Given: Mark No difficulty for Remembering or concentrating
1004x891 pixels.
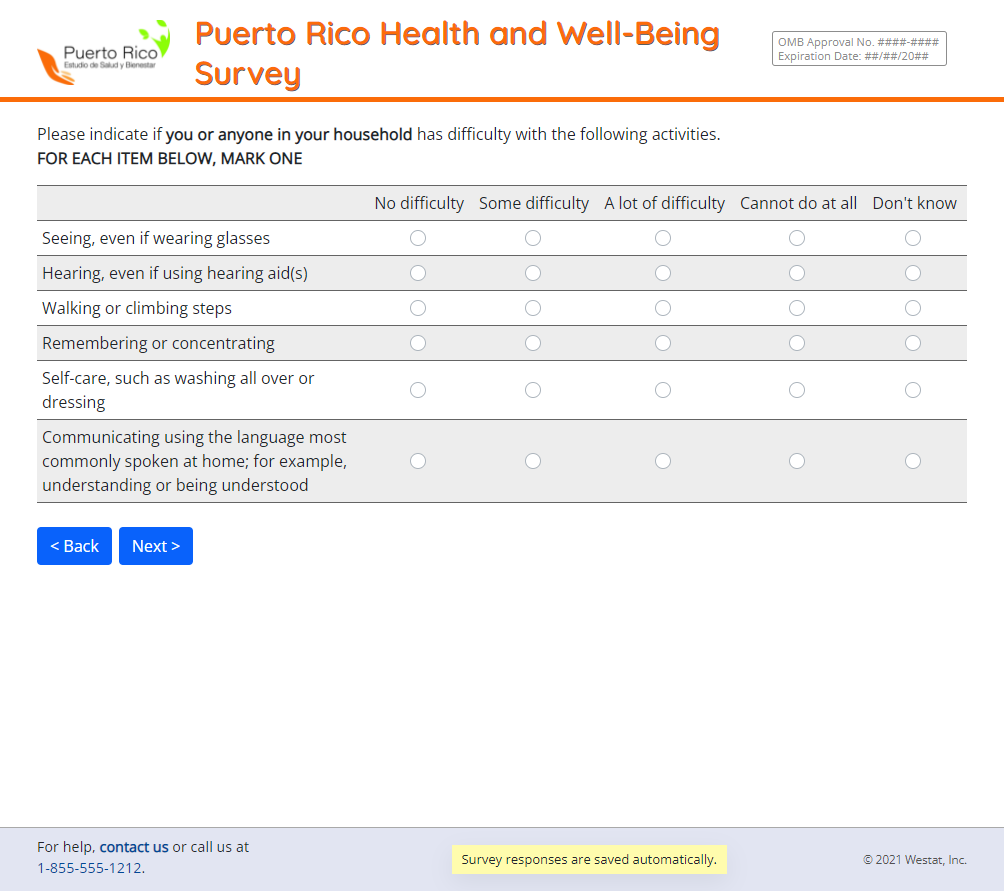Looking at the screenshot, I should click(x=418, y=343).
